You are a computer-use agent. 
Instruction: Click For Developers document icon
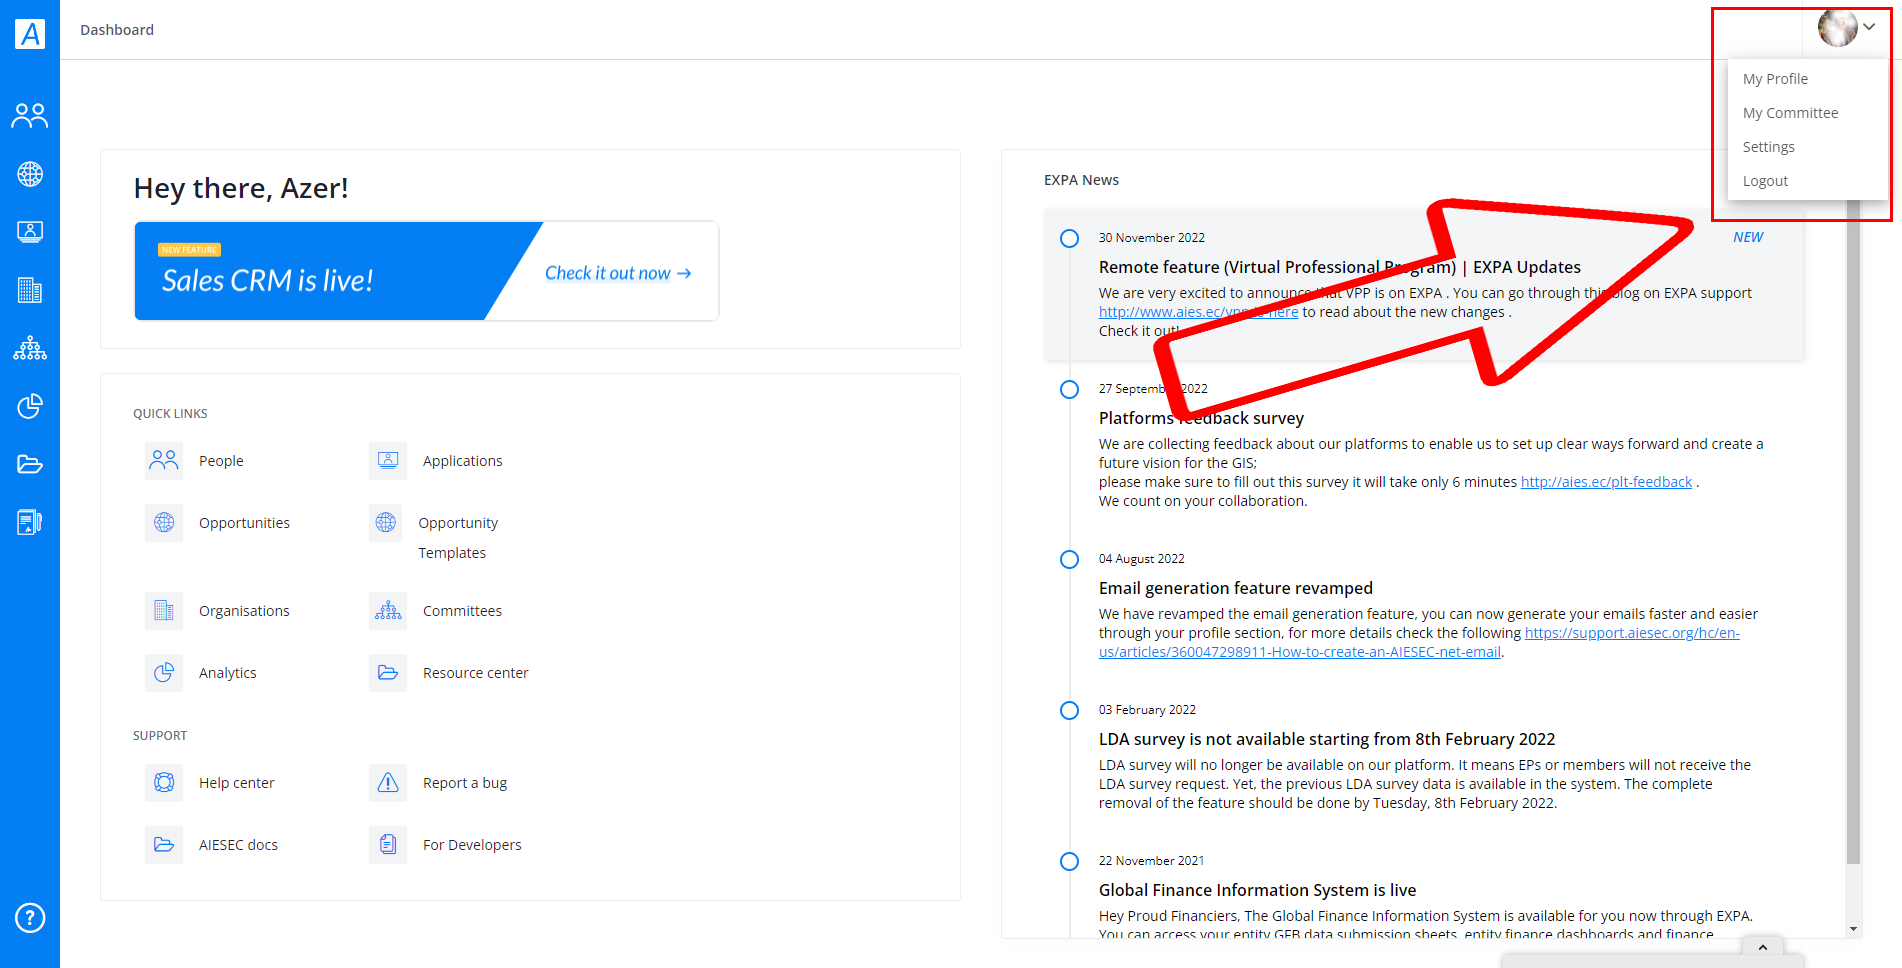point(388,845)
